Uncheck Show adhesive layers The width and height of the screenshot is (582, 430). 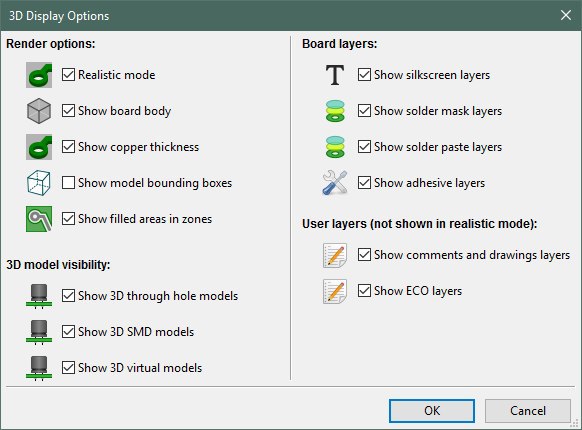point(364,183)
